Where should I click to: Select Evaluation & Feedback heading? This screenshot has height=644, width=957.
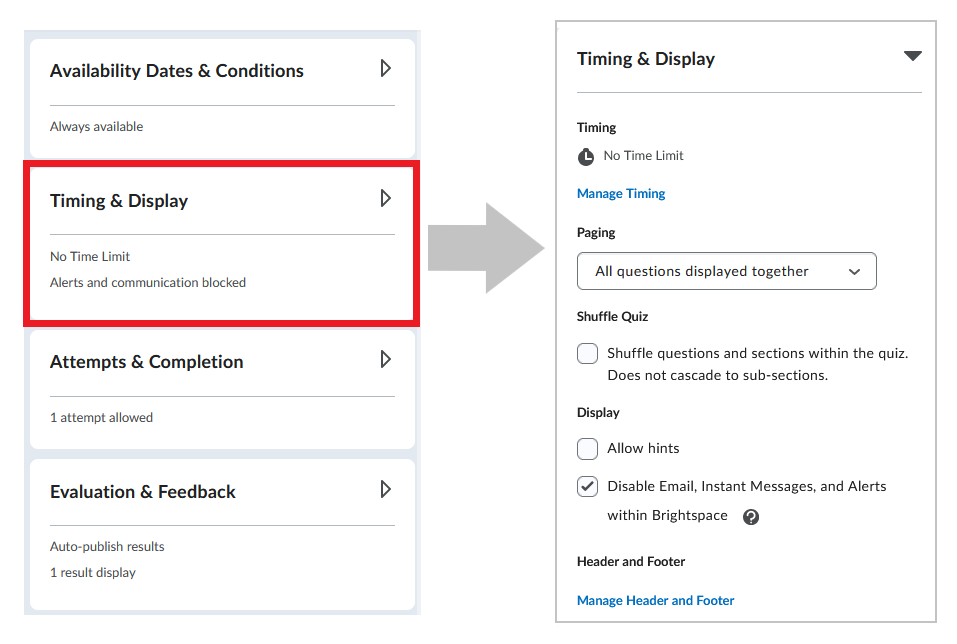[143, 492]
